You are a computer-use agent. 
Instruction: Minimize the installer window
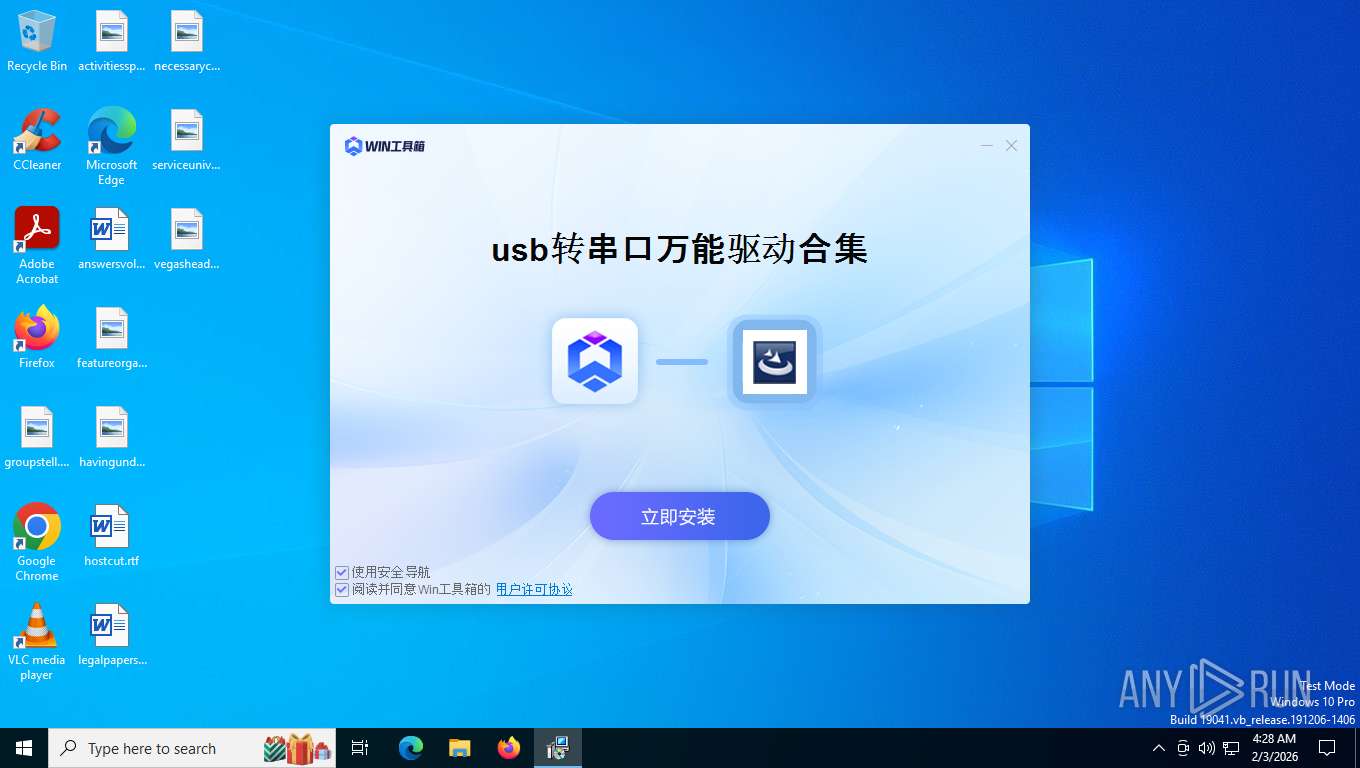pyautogui.click(x=986, y=146)
